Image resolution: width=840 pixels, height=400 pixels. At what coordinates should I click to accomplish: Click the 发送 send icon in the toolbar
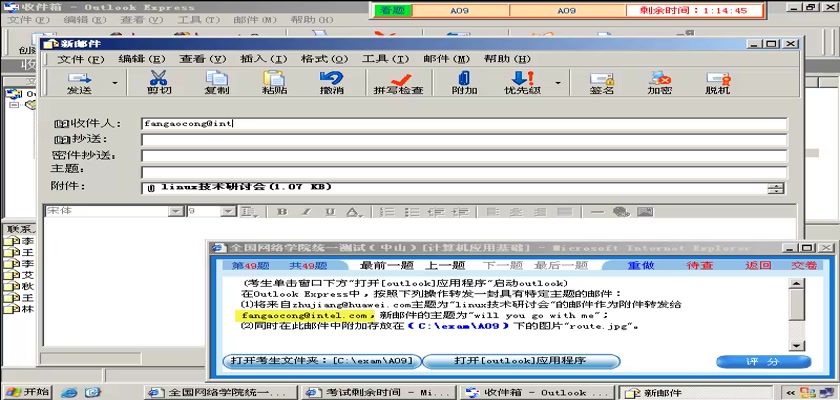79,83
